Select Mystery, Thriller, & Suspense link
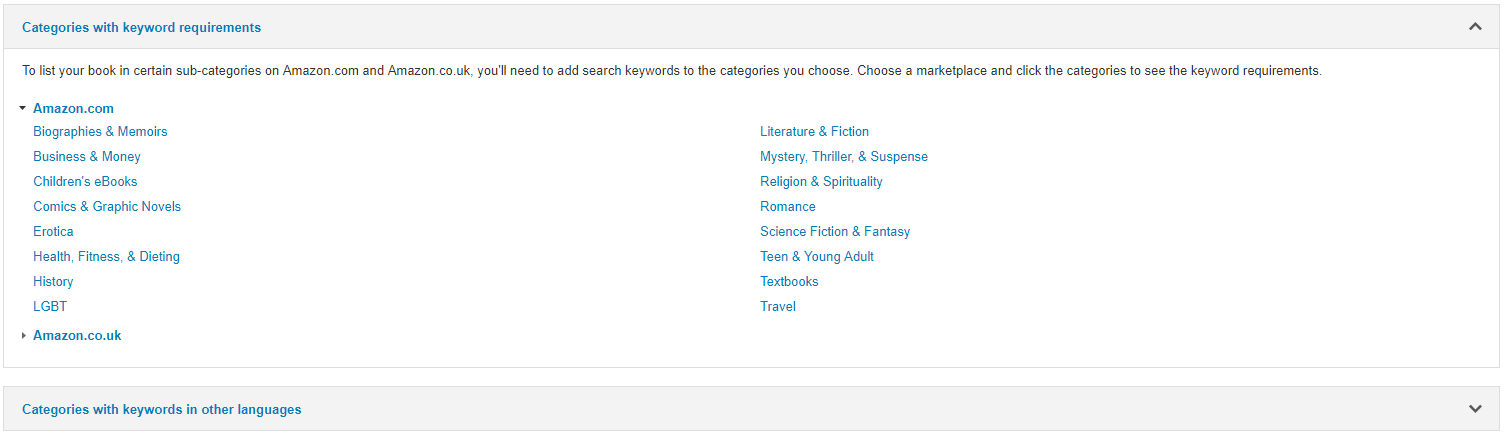The image size is (1504, 438). click(843, 157)
